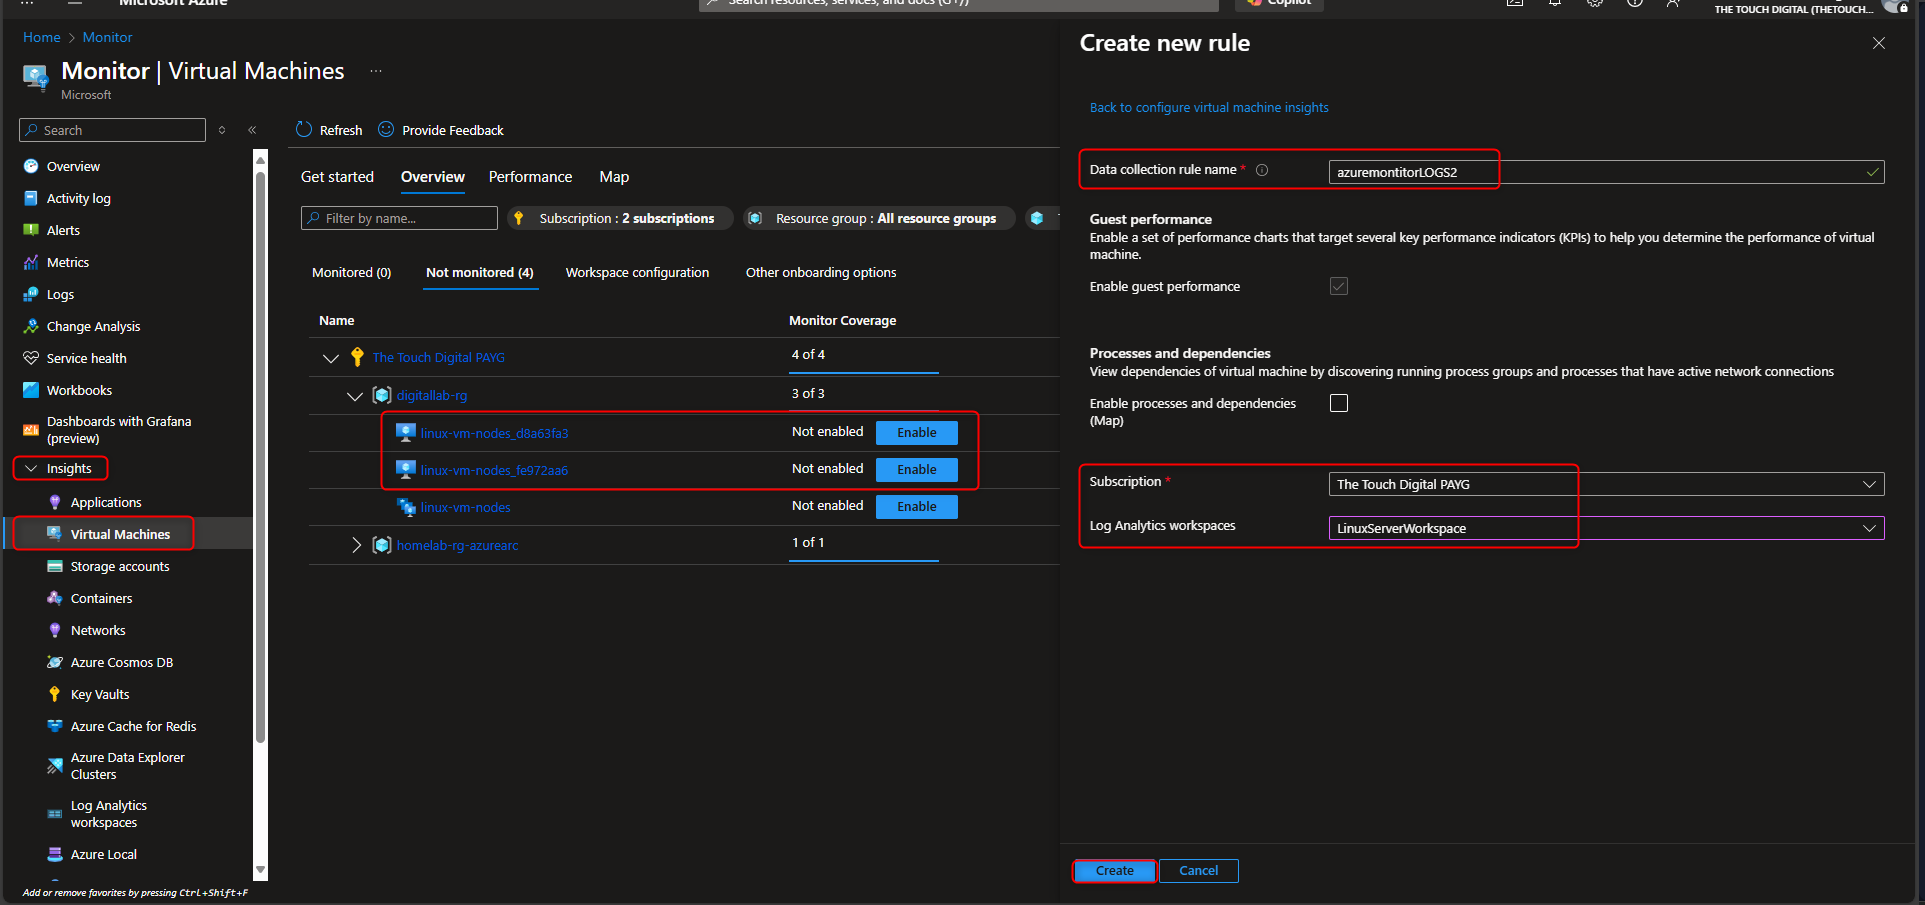Open the Subscription dropdown showing The Touch Digital PAYG
Viewport: 1925px width, 905px height.
click(x=1869, y=484)
